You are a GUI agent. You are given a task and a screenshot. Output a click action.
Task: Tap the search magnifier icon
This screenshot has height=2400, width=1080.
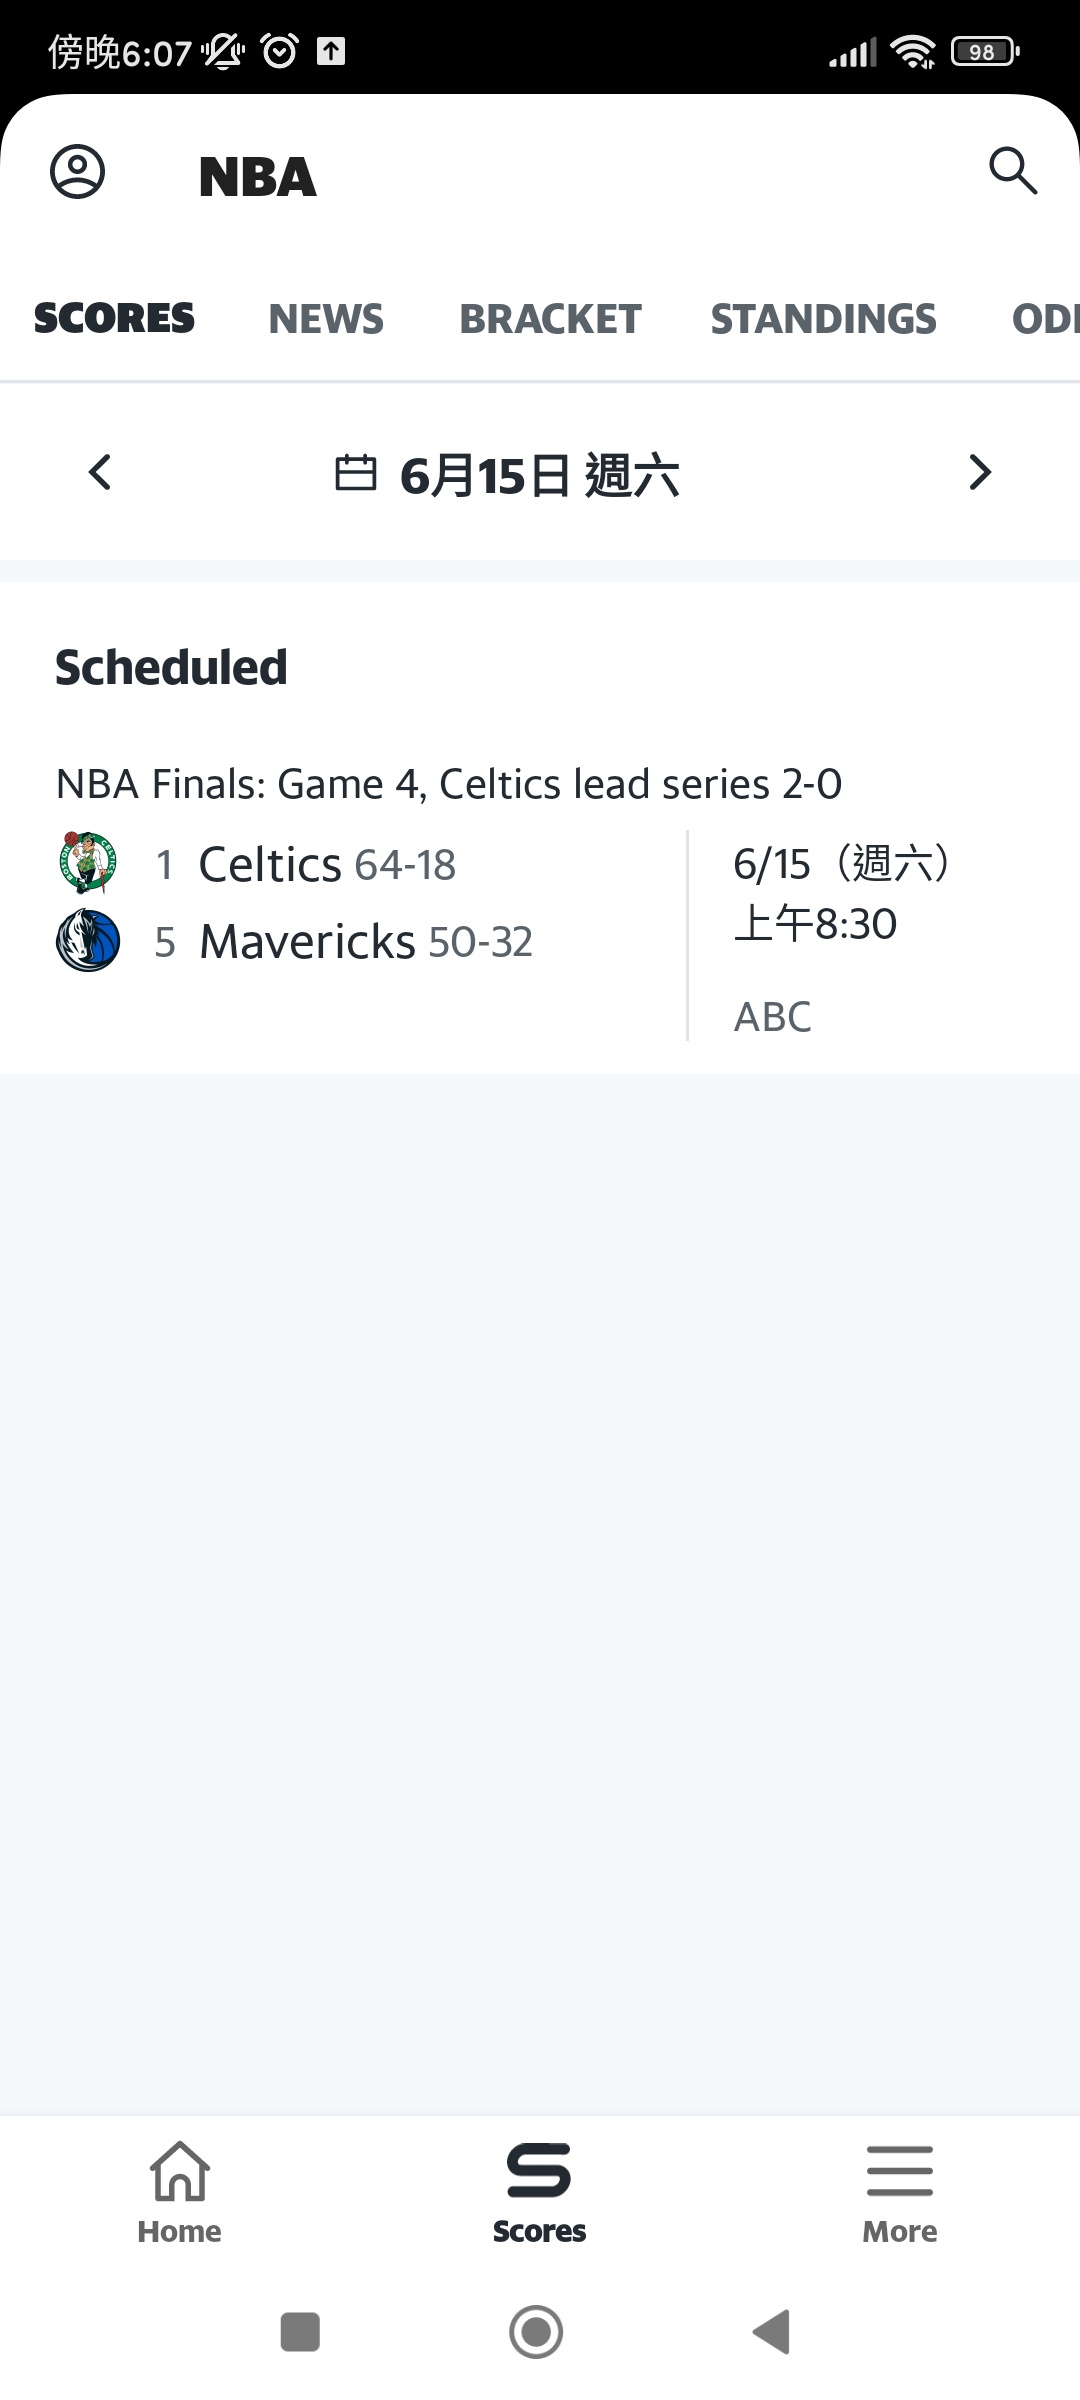click(x=1012, y=170)
